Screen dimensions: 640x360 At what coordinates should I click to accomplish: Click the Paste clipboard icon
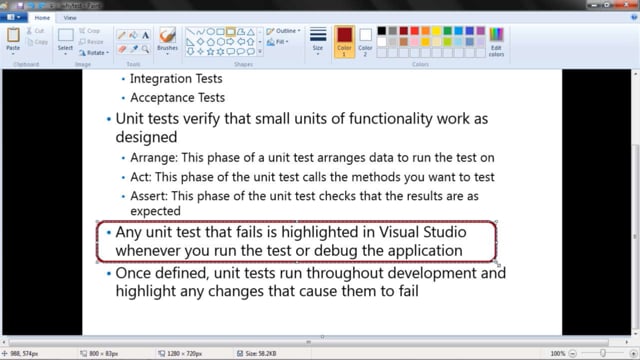pos(13,35)
